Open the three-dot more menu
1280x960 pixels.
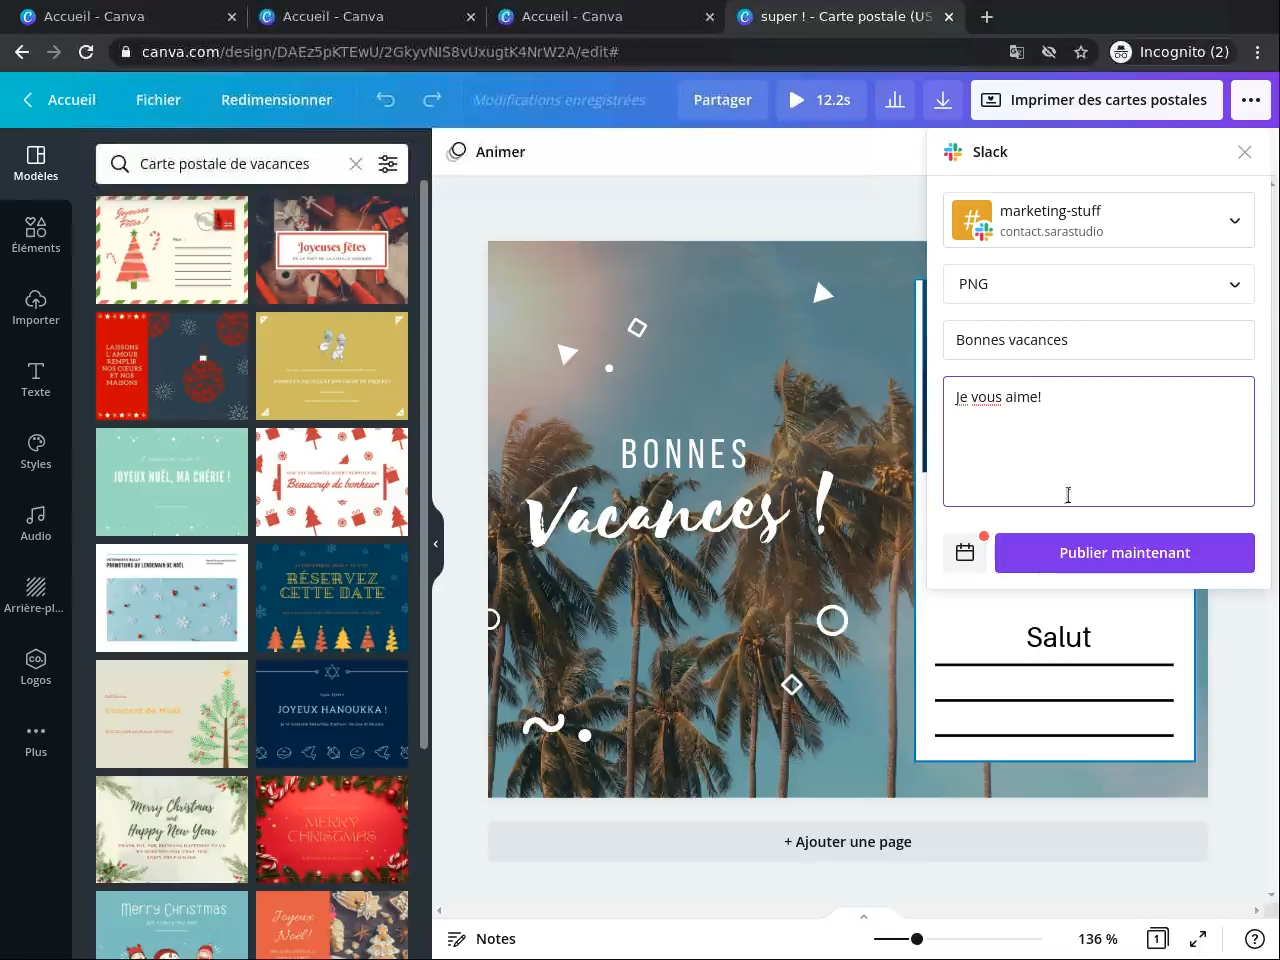coord(1251,100)
